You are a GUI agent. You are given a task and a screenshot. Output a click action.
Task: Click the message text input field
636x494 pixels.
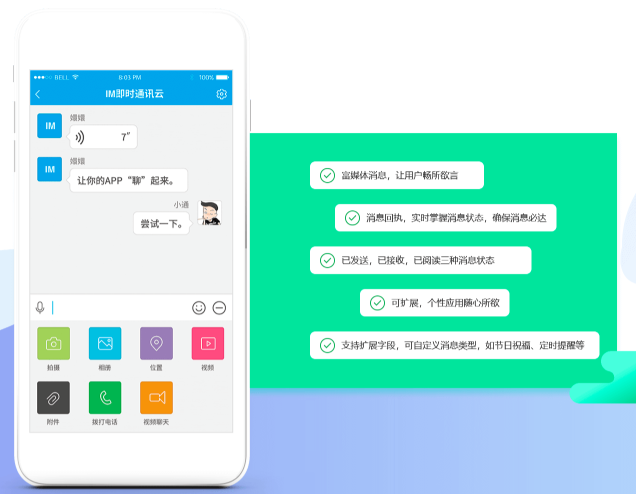[120, 308]
